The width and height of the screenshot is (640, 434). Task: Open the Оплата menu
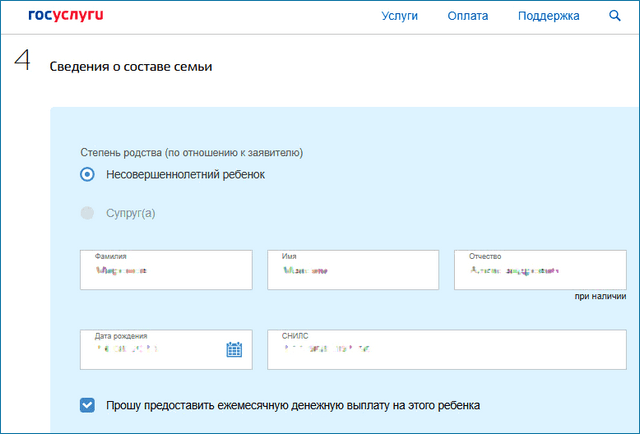[x=468, y=16]
